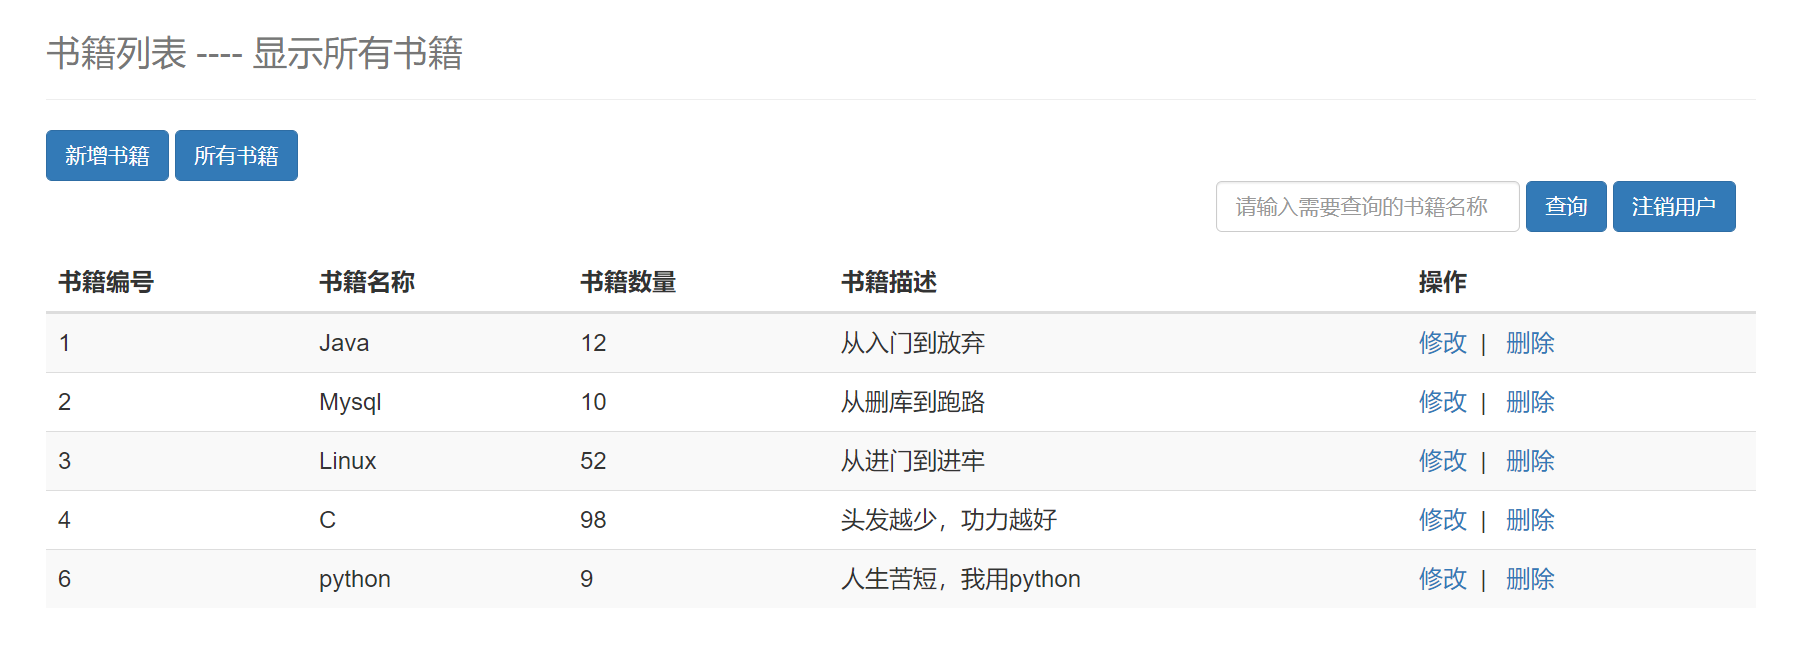Click the description 从进门到进牢
The width and height of the screenshot is (1806, 661).
pyautogui.click(x=913, y=461)
